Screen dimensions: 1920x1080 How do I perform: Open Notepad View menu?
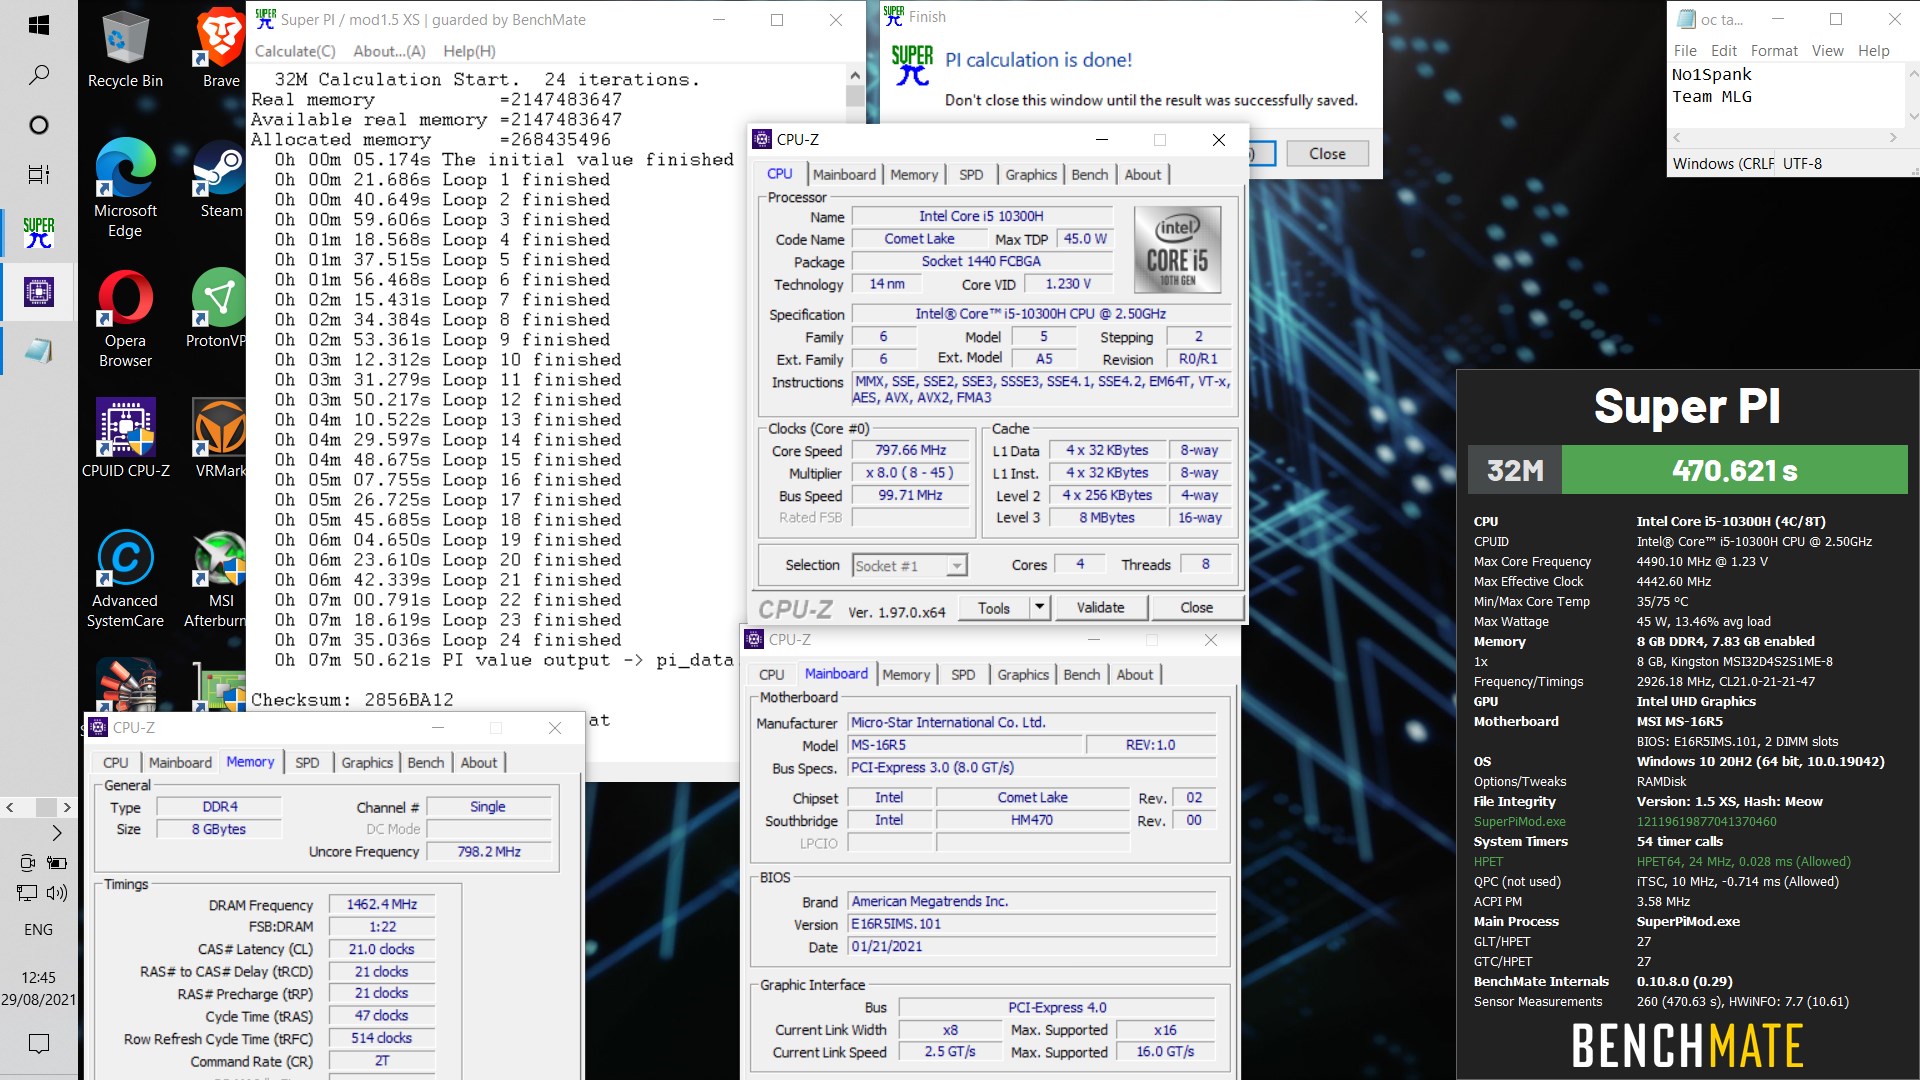(x=1827, y=51)
